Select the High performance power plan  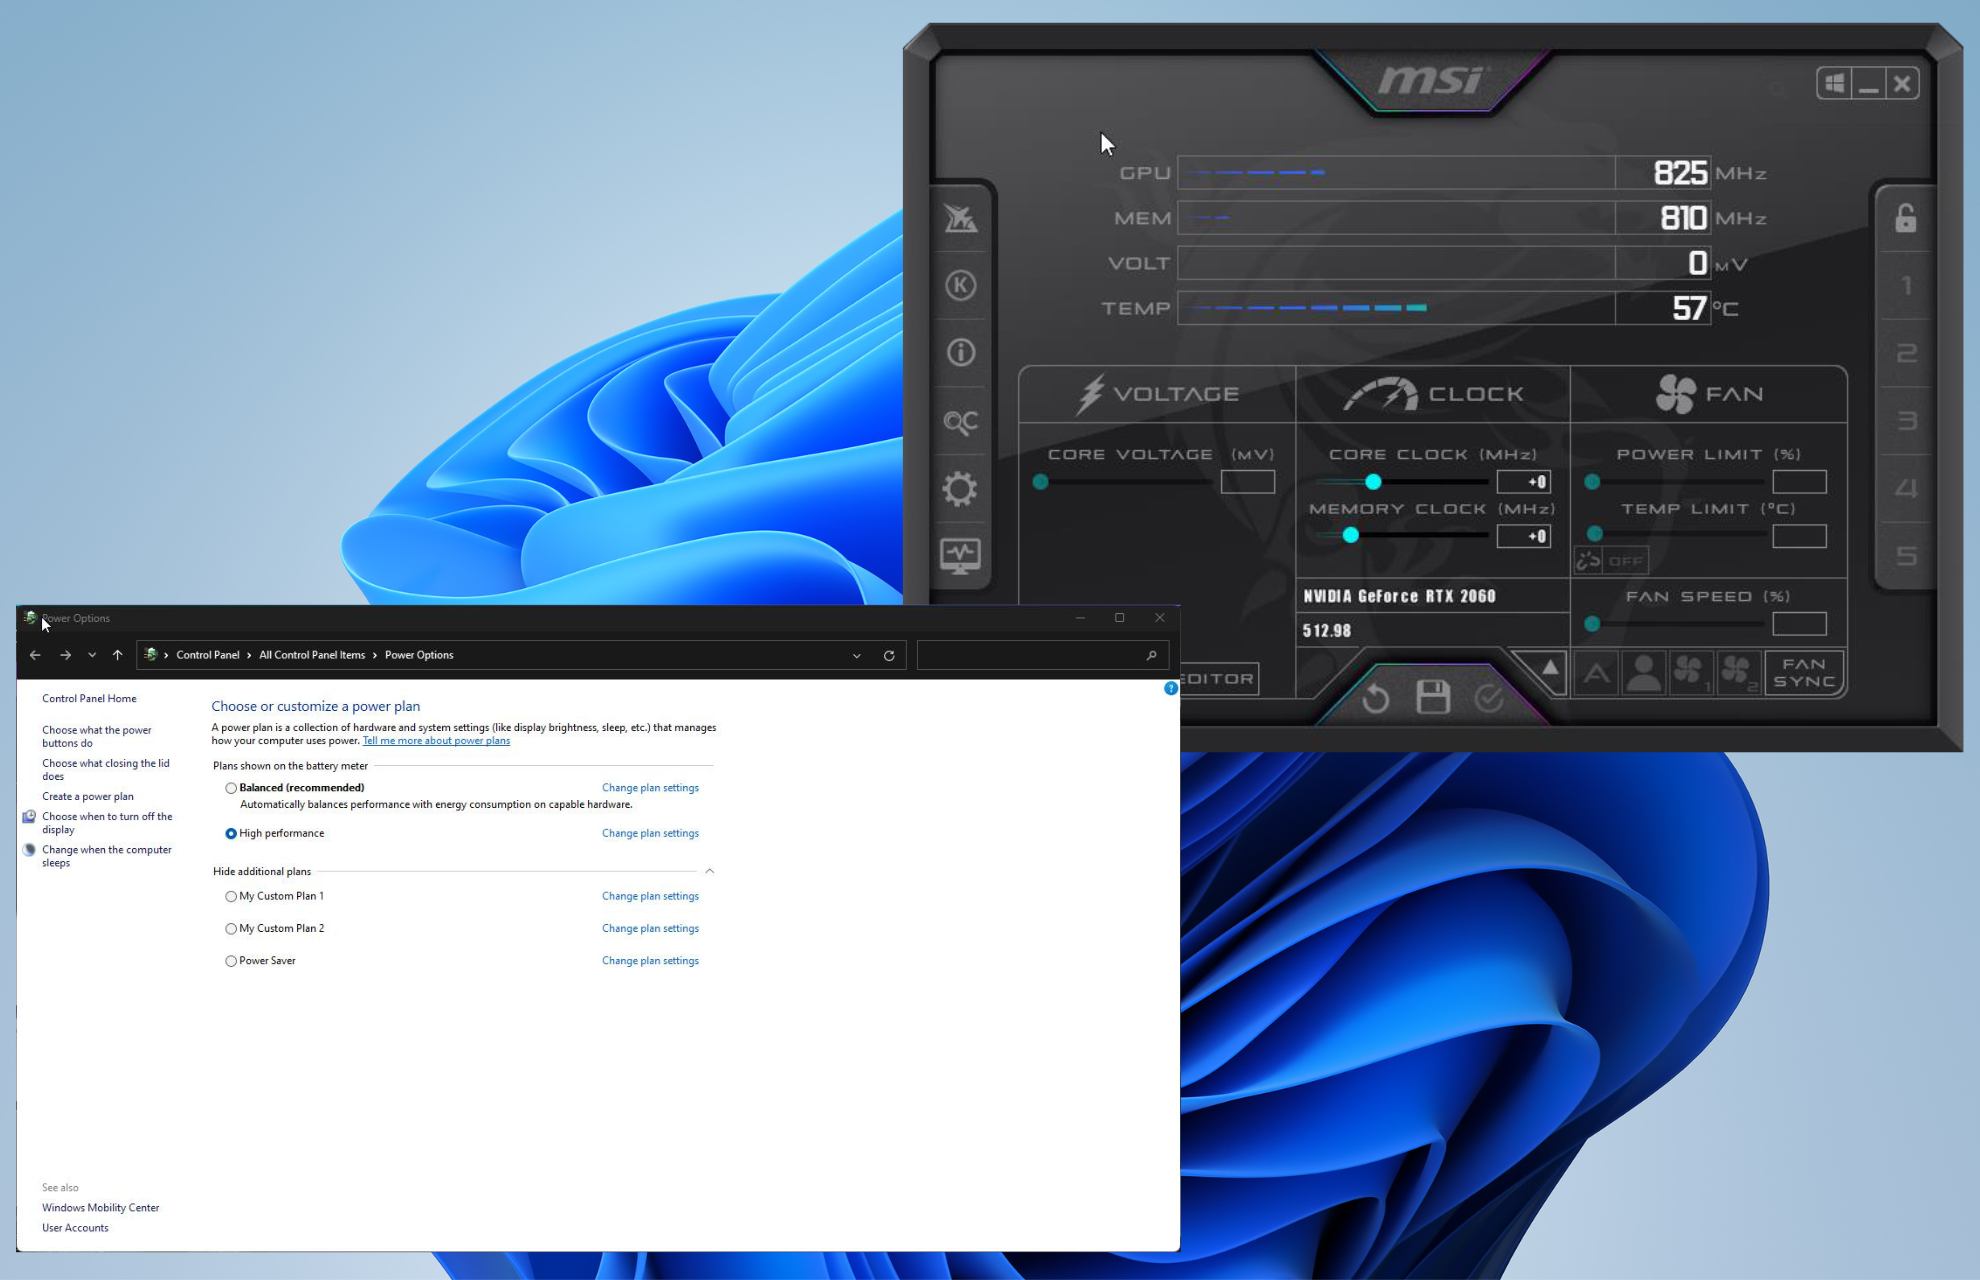[231, 833]
